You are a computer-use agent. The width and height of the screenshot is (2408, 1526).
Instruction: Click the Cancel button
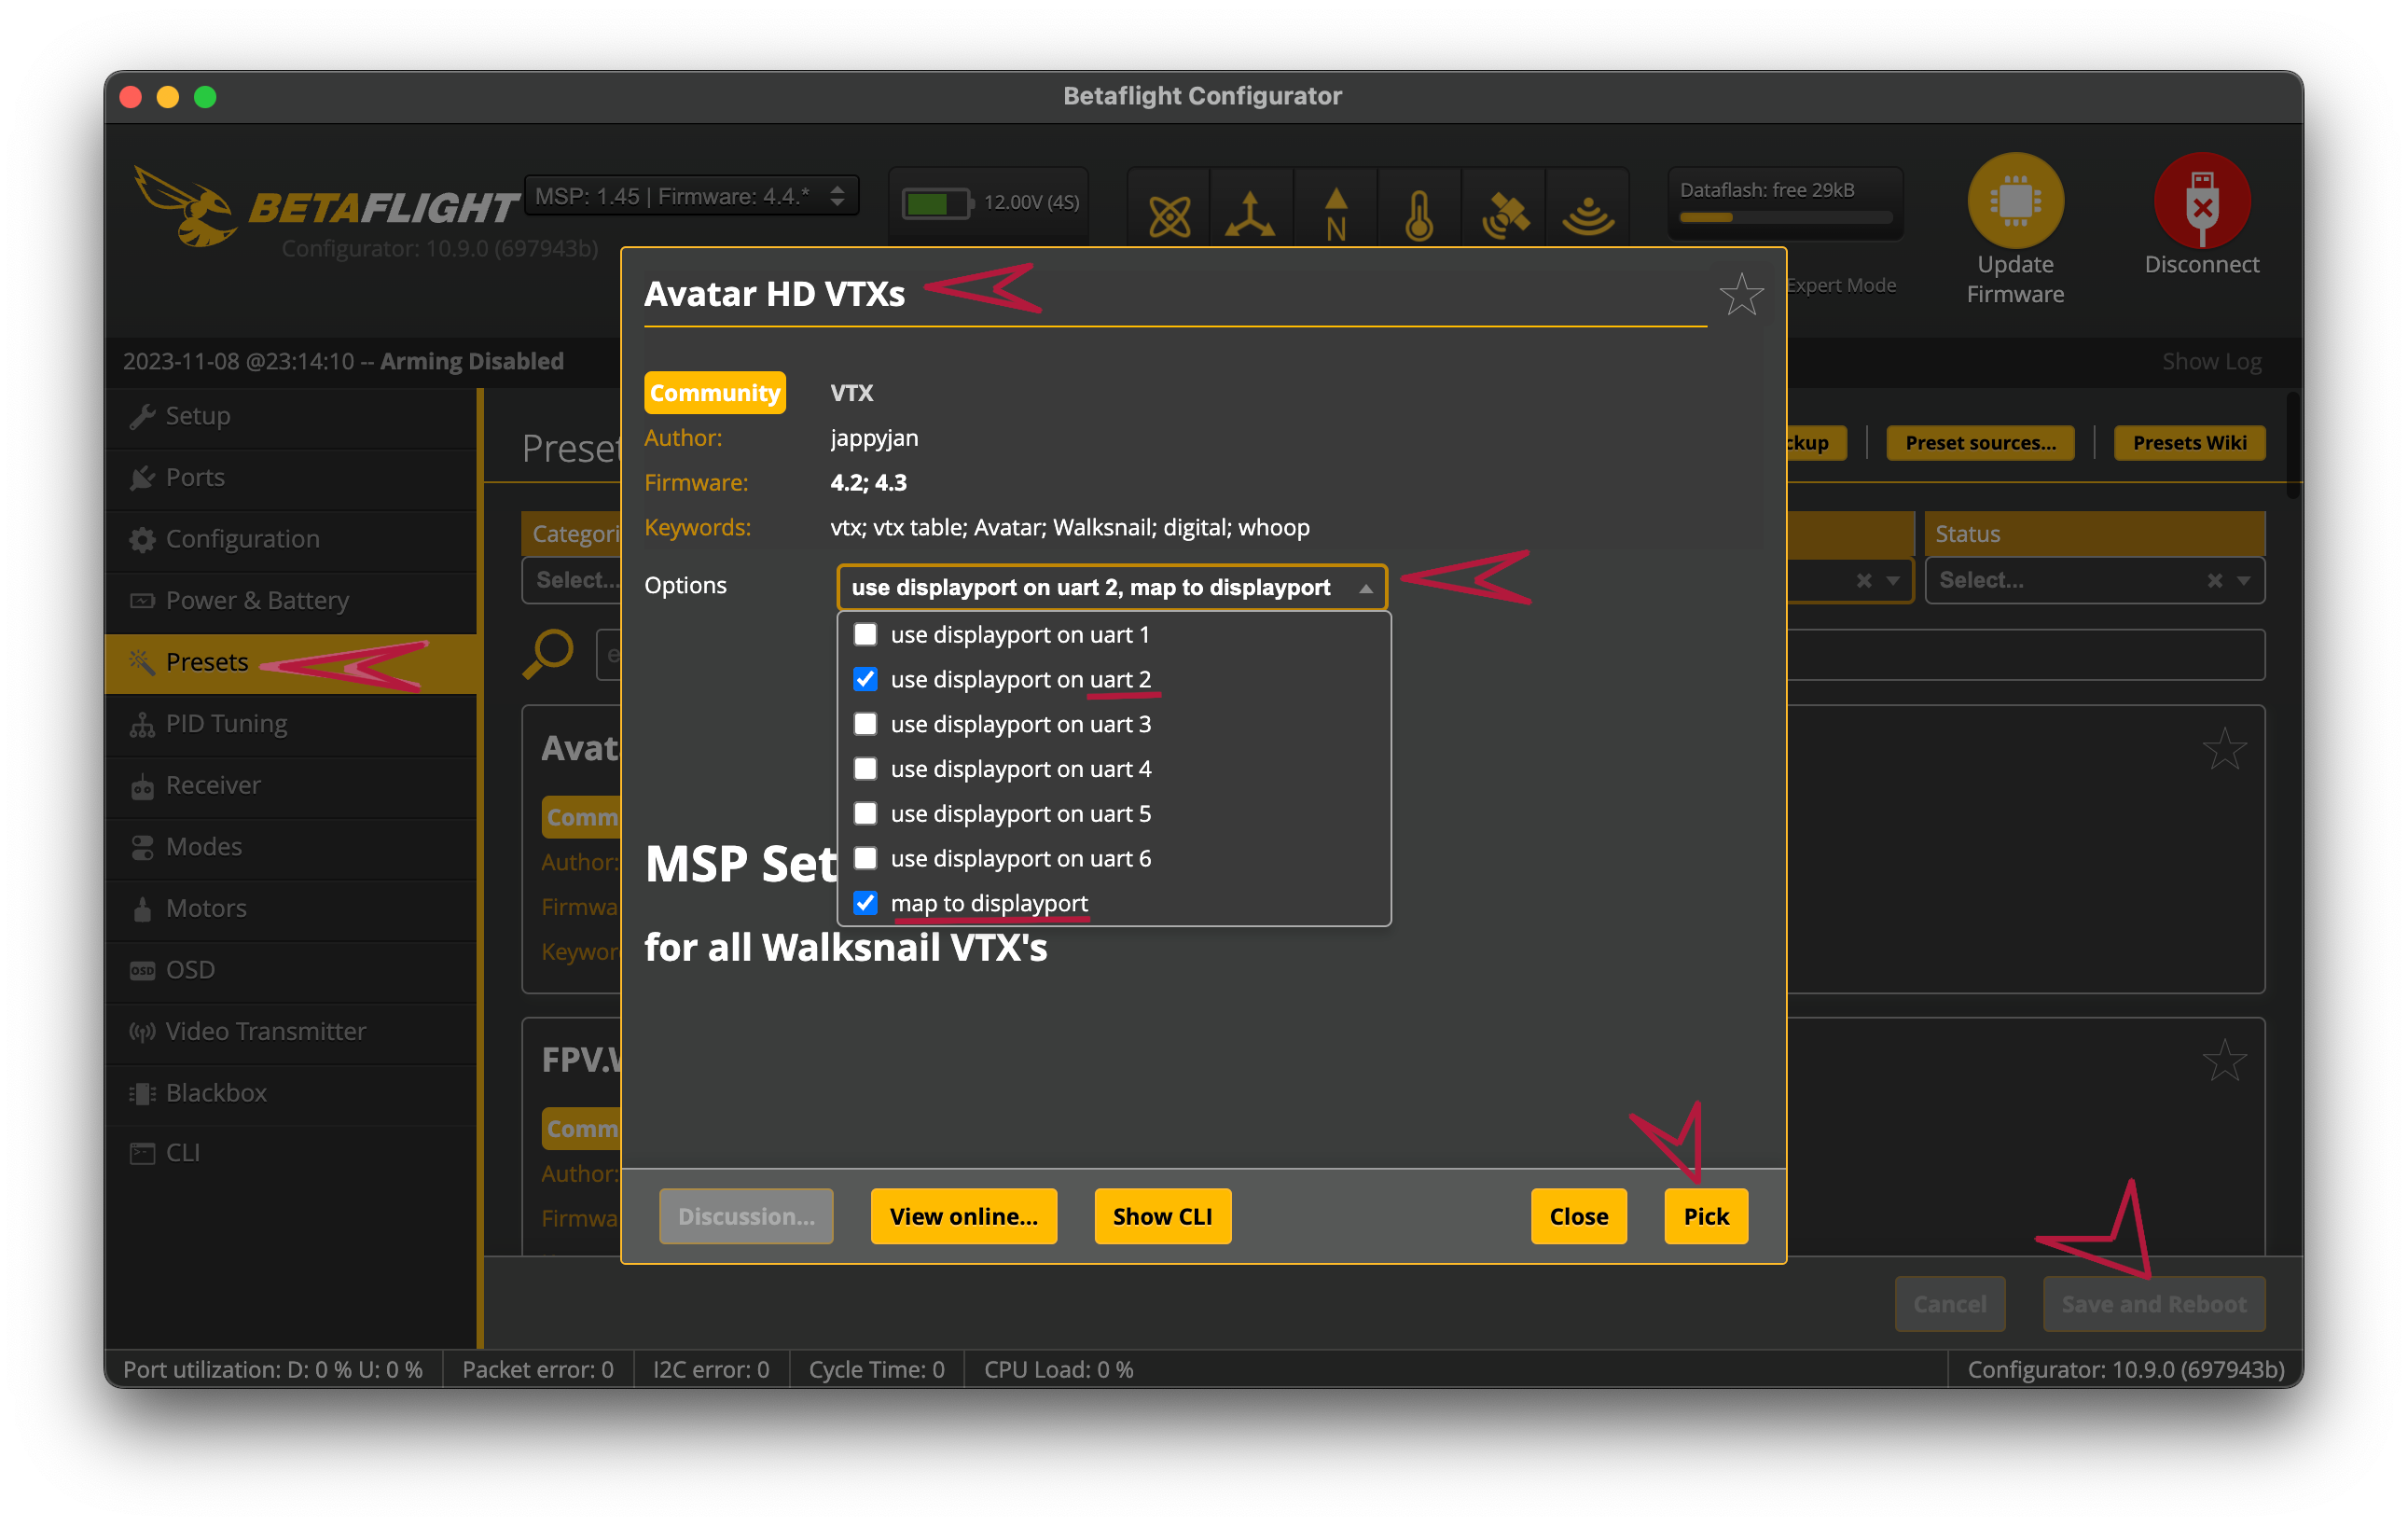(1949, 1303)
